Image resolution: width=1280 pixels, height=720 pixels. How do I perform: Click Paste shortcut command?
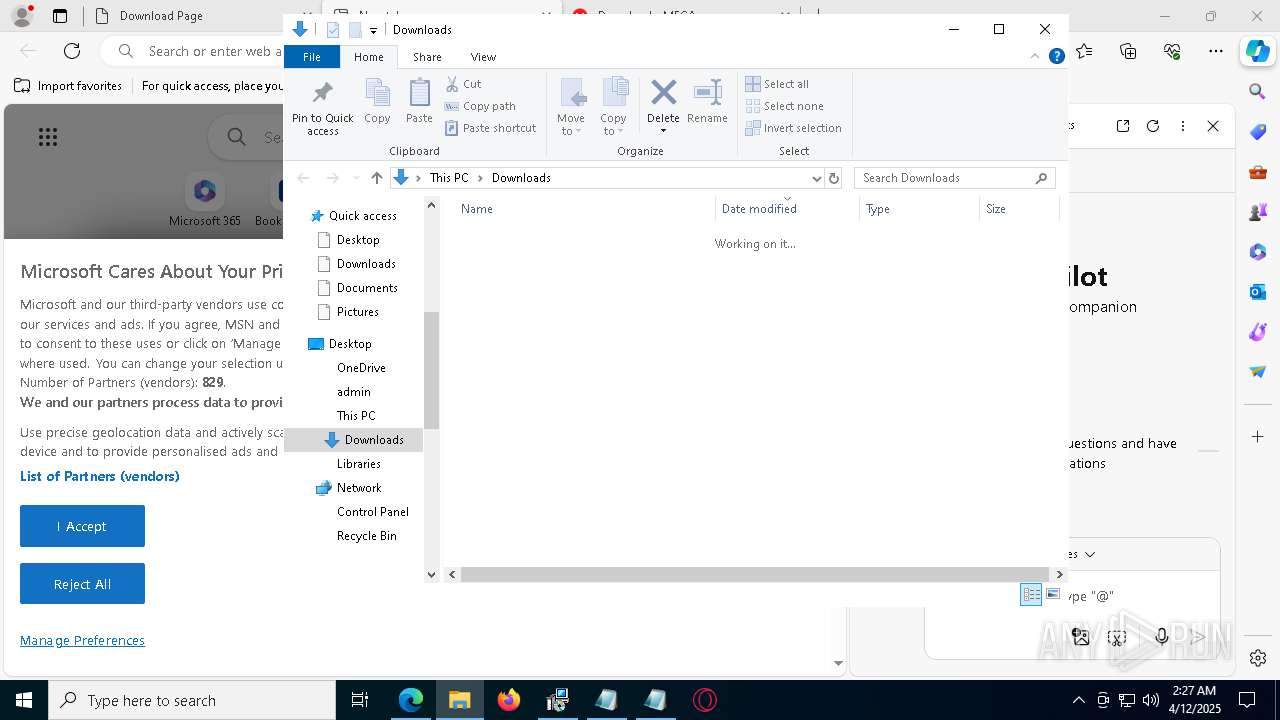click(490, 128)
